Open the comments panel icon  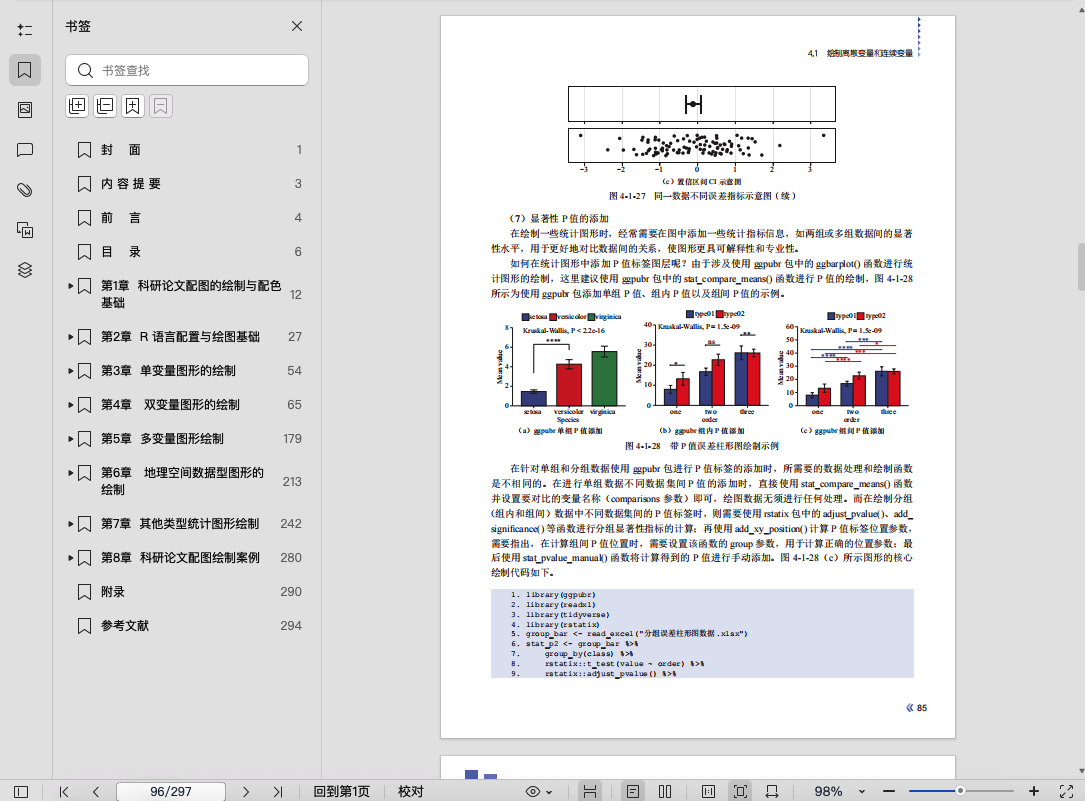tap(25, 150)
